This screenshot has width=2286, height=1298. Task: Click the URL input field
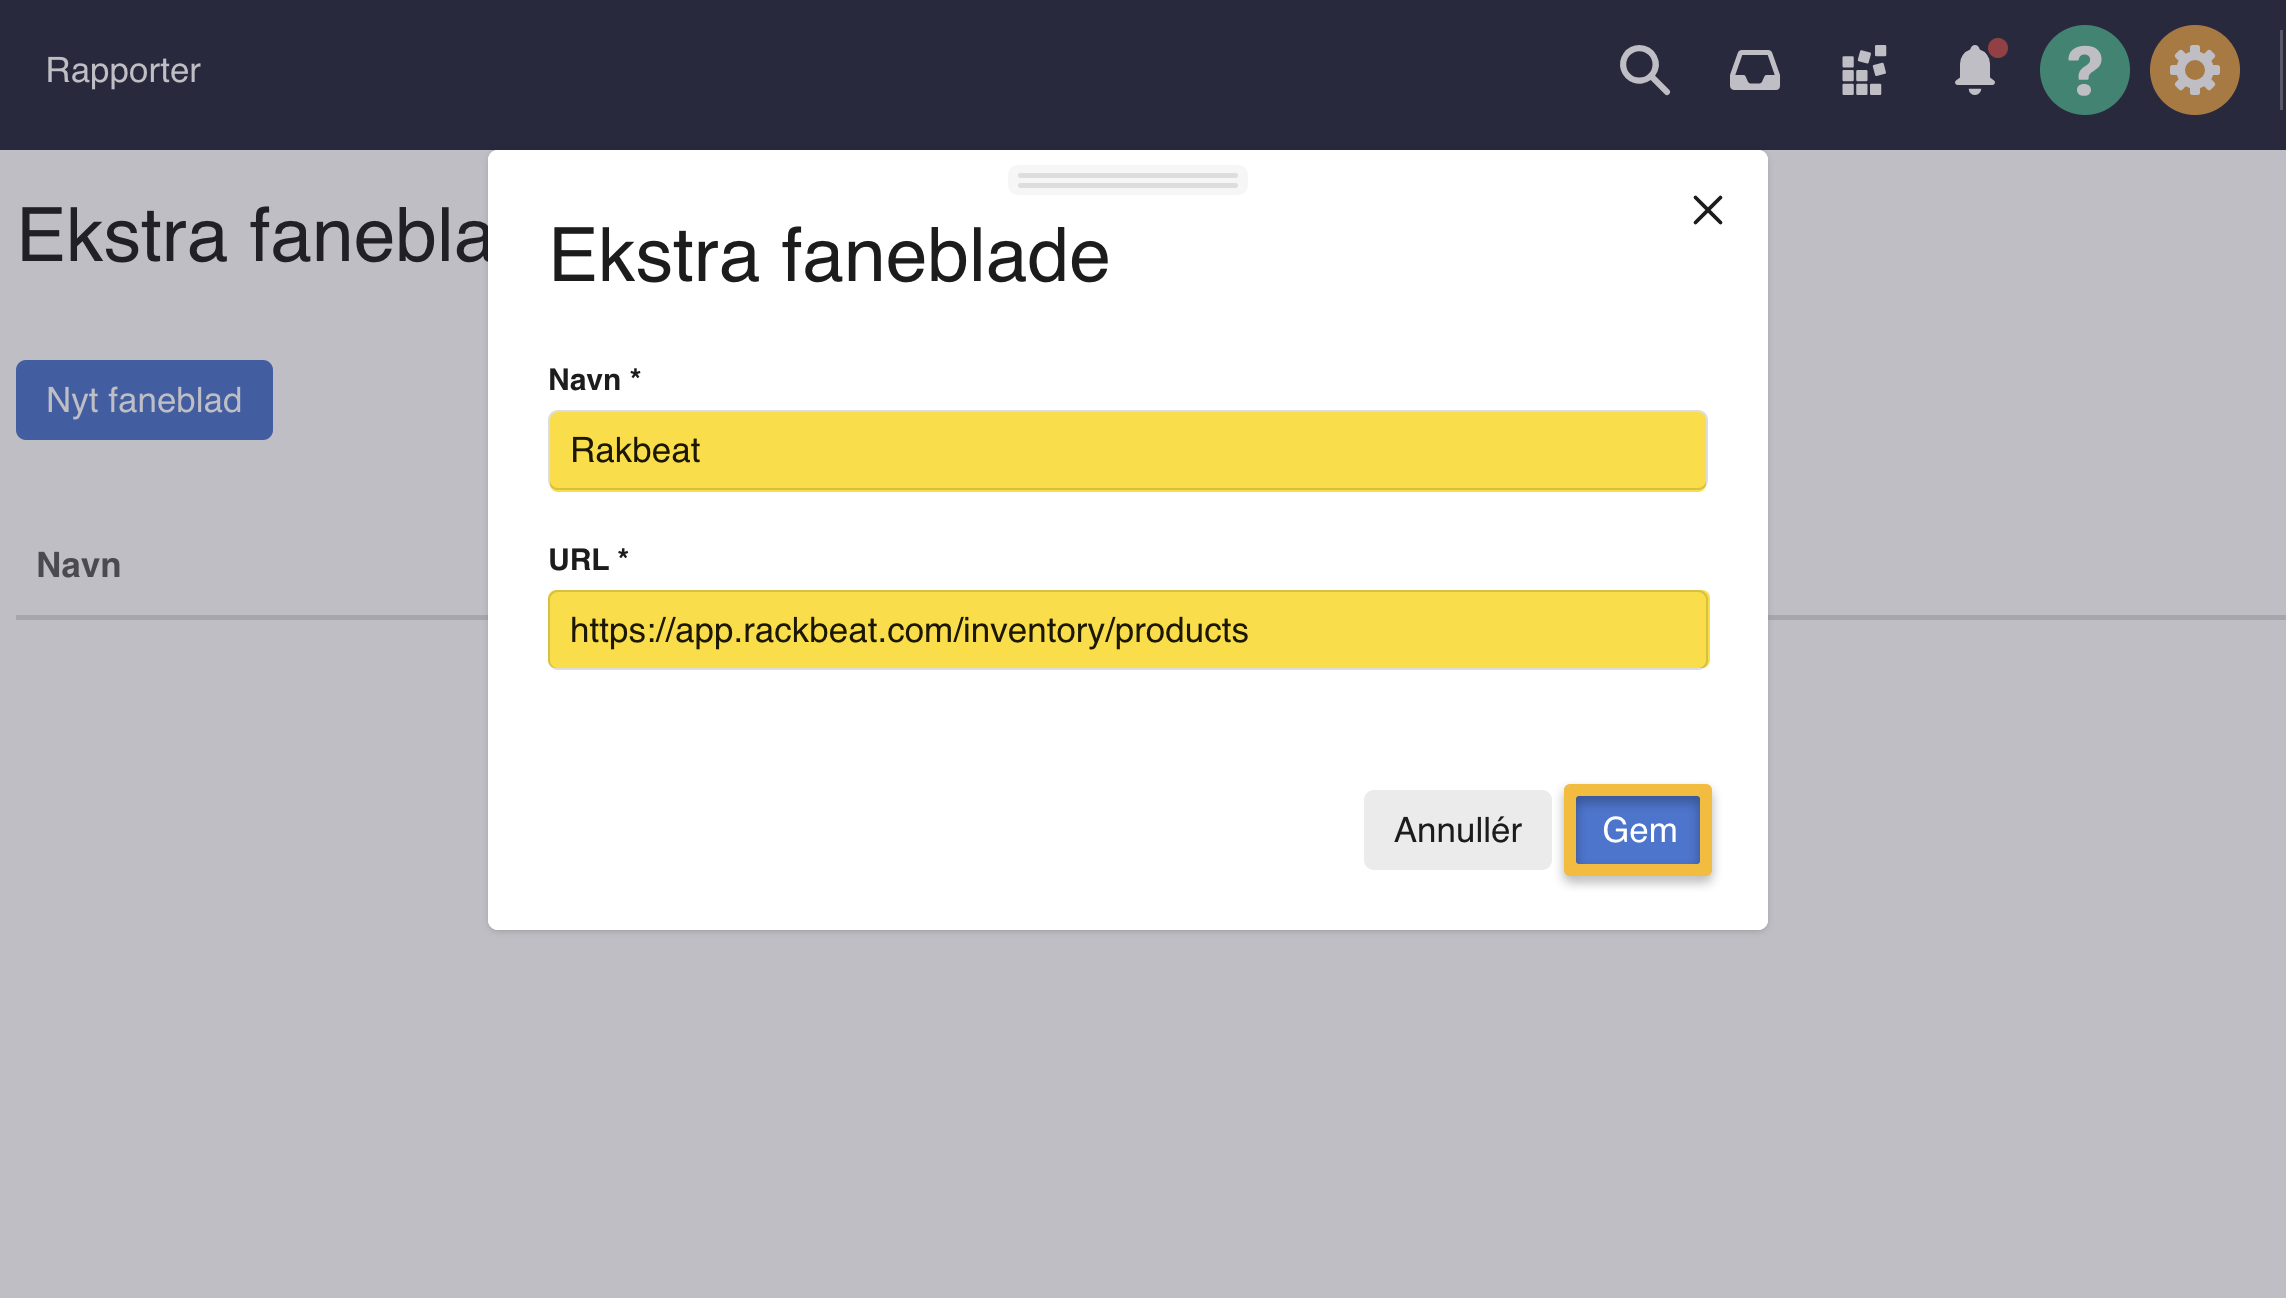1126,629
